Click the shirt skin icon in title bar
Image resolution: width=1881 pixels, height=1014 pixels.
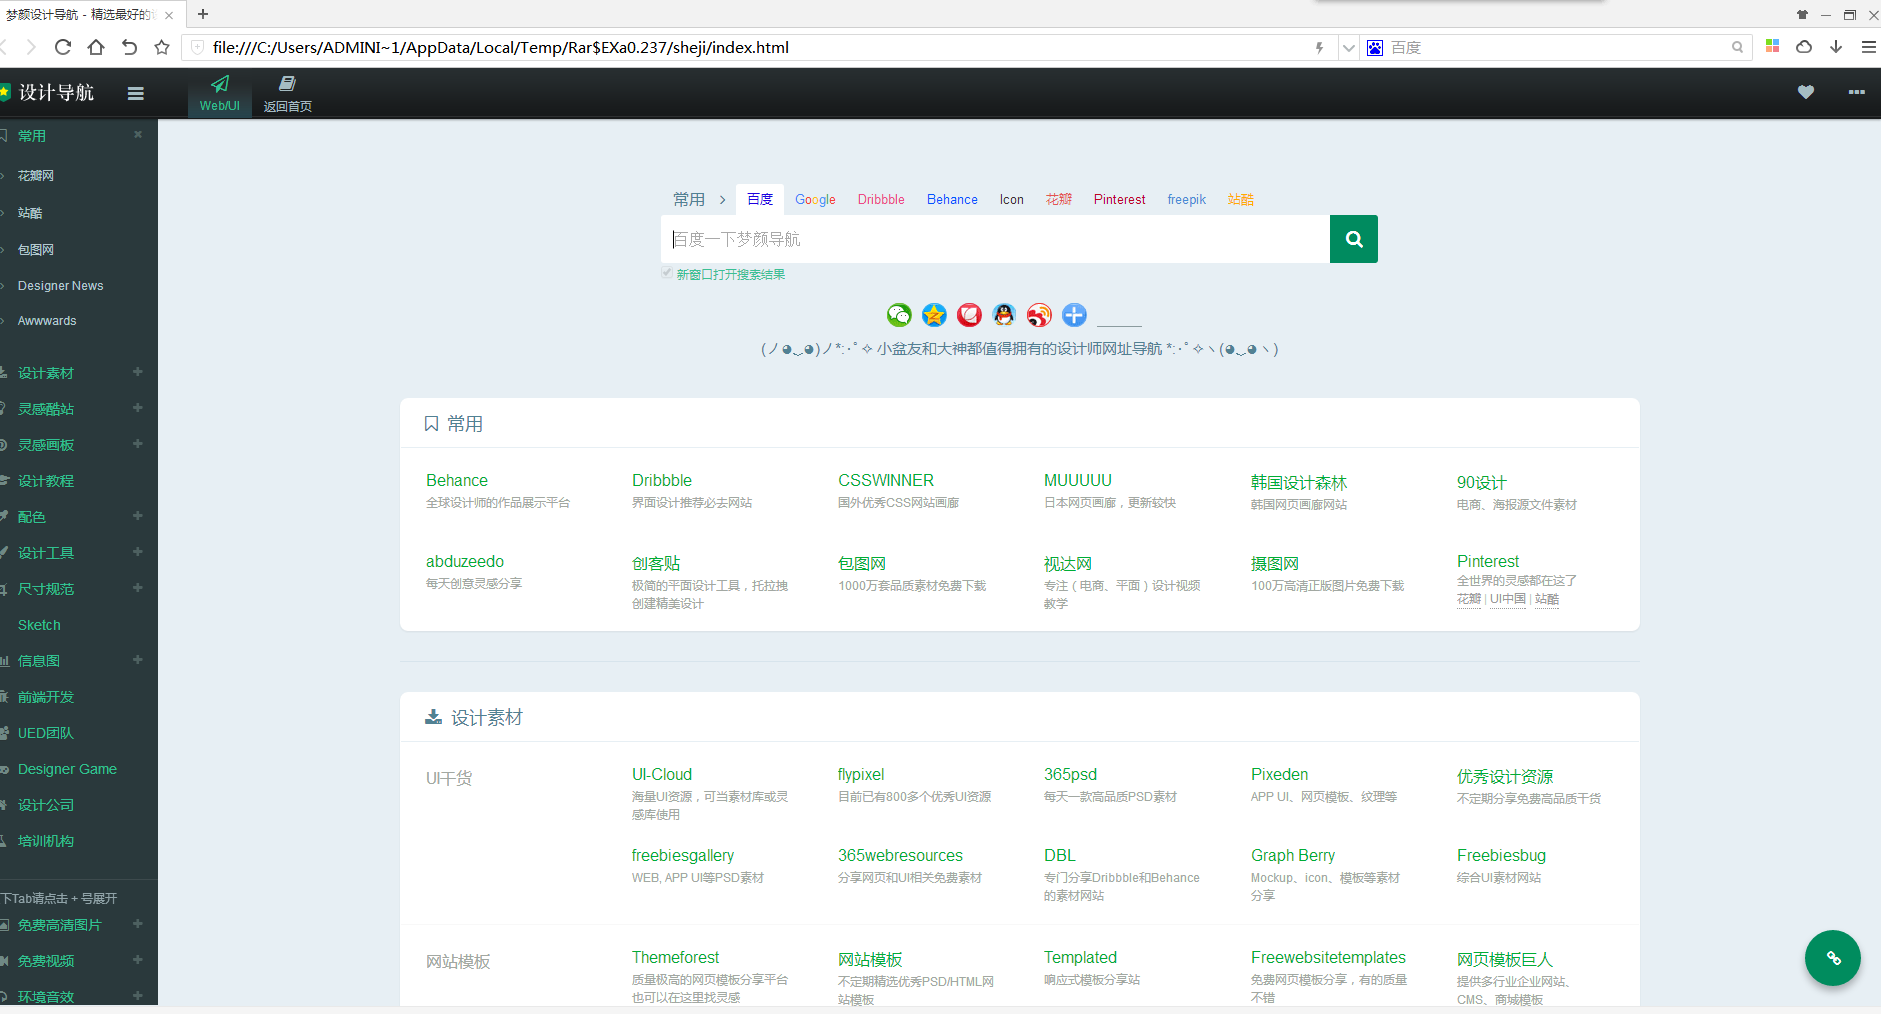tap(1802, 14)
